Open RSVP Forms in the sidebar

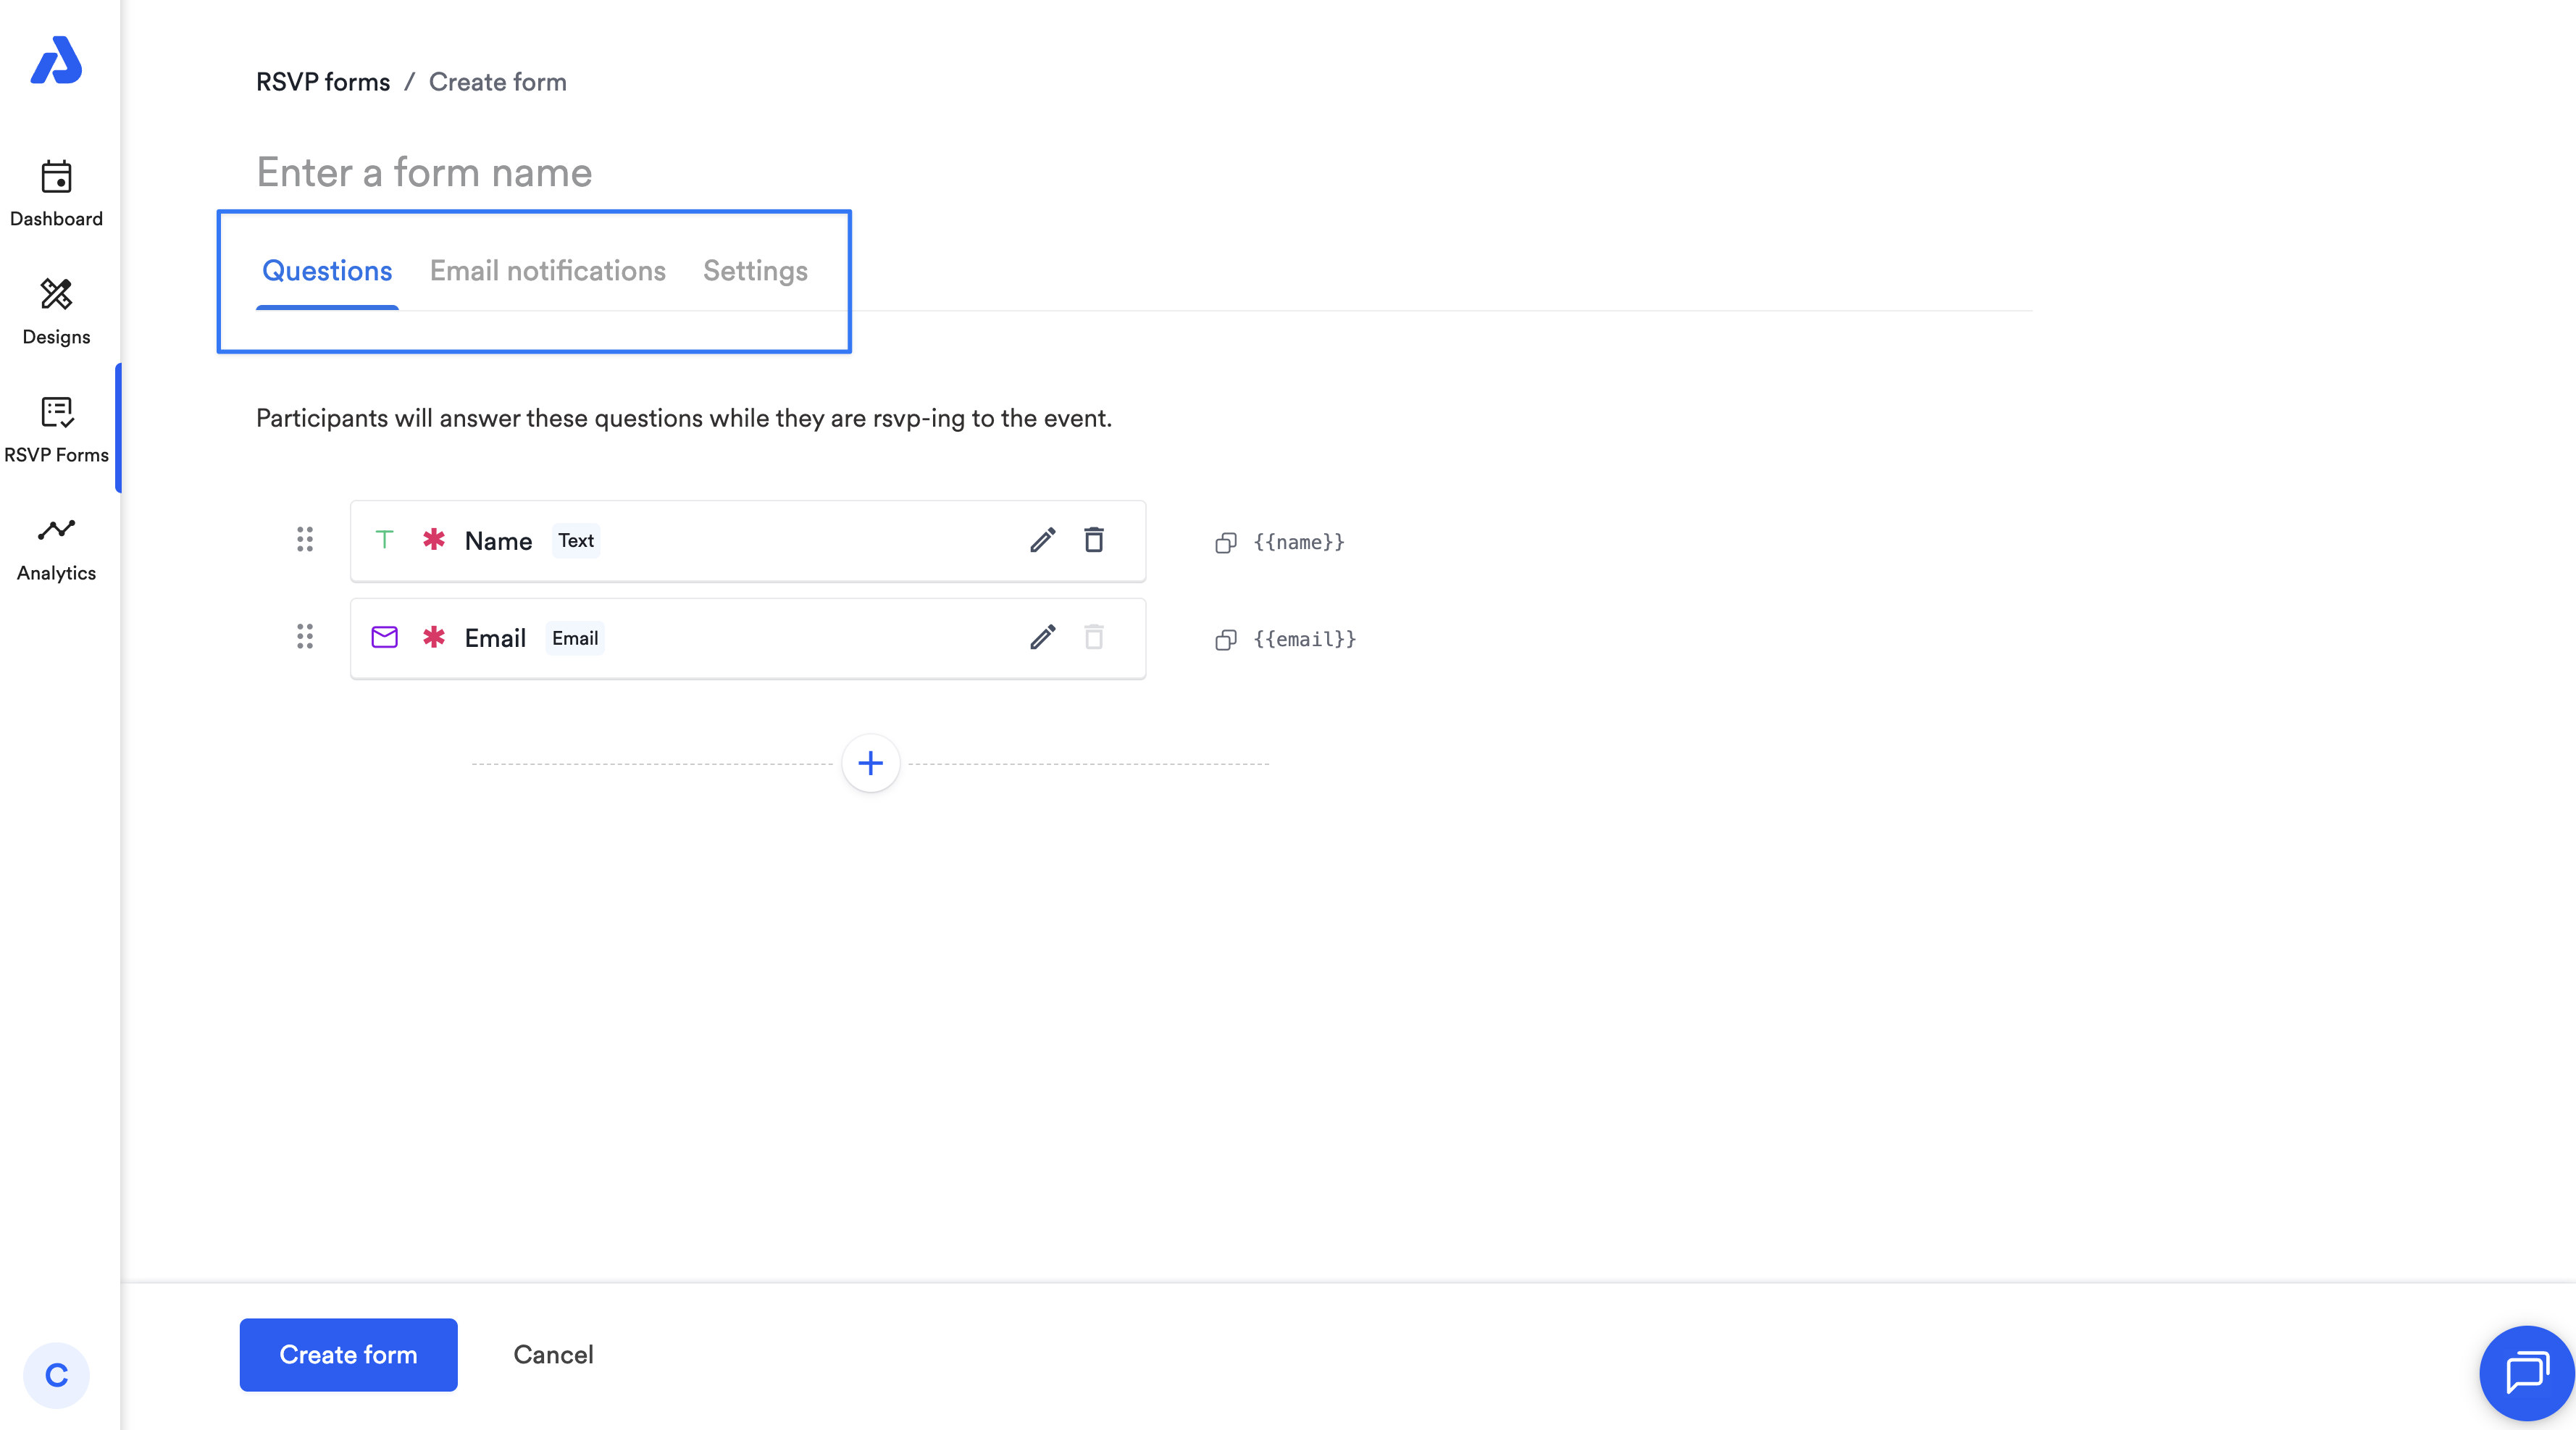point(56,430)
